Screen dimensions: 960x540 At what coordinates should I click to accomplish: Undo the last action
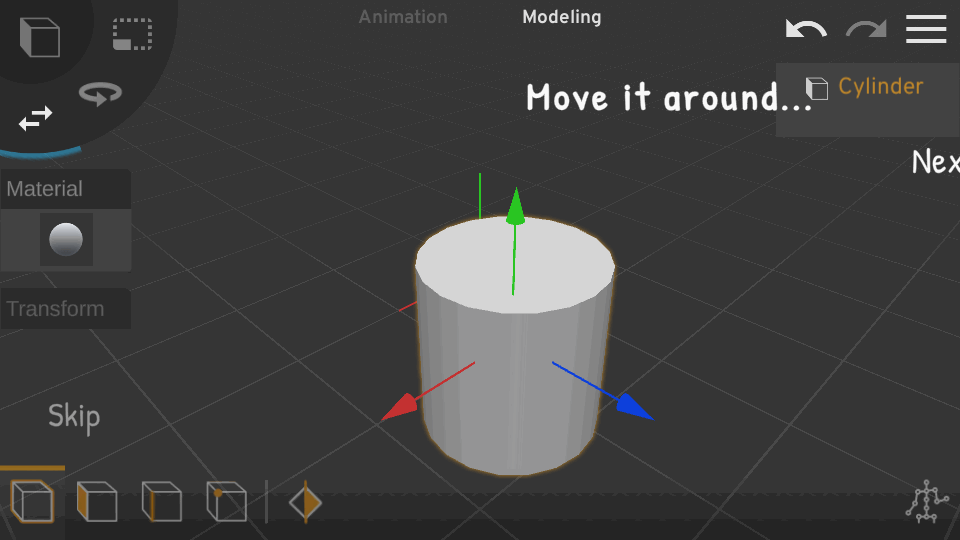[x=806, y=29]
